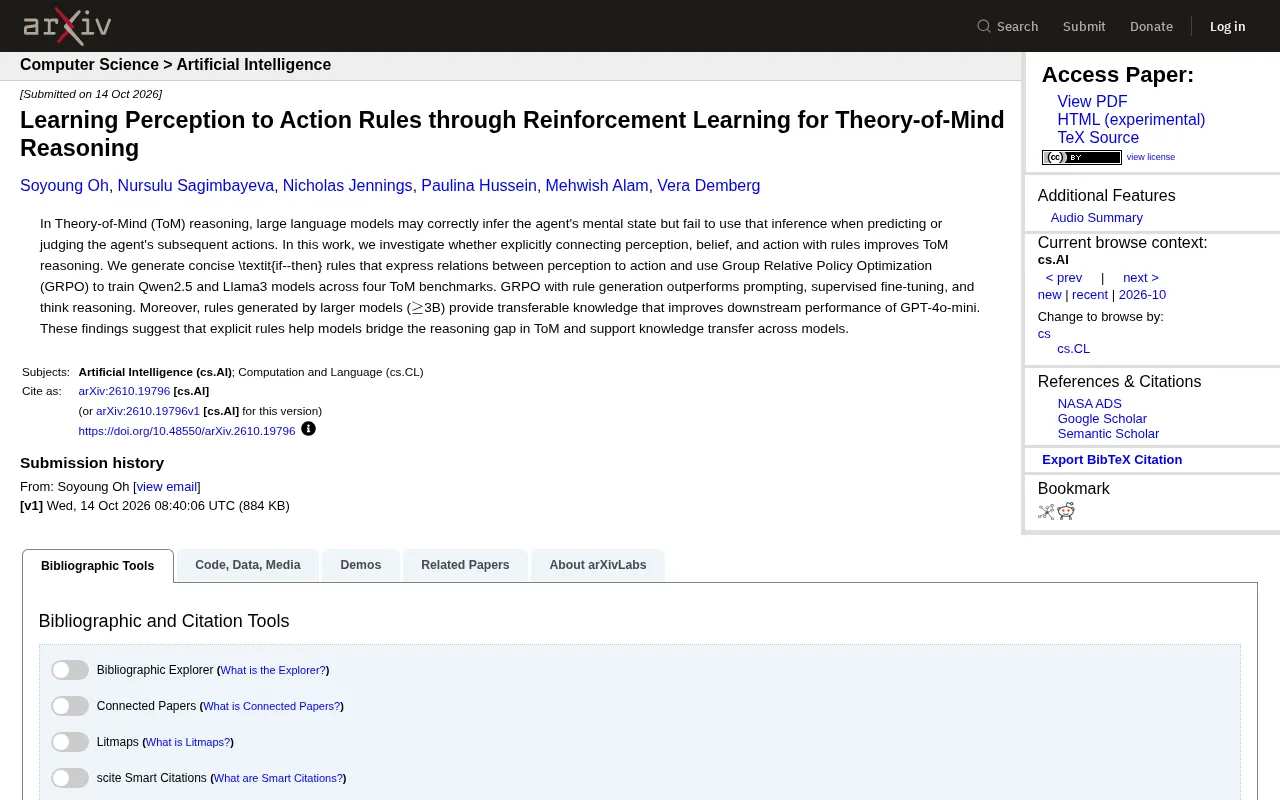Open the Audio Summary link

1096,218
